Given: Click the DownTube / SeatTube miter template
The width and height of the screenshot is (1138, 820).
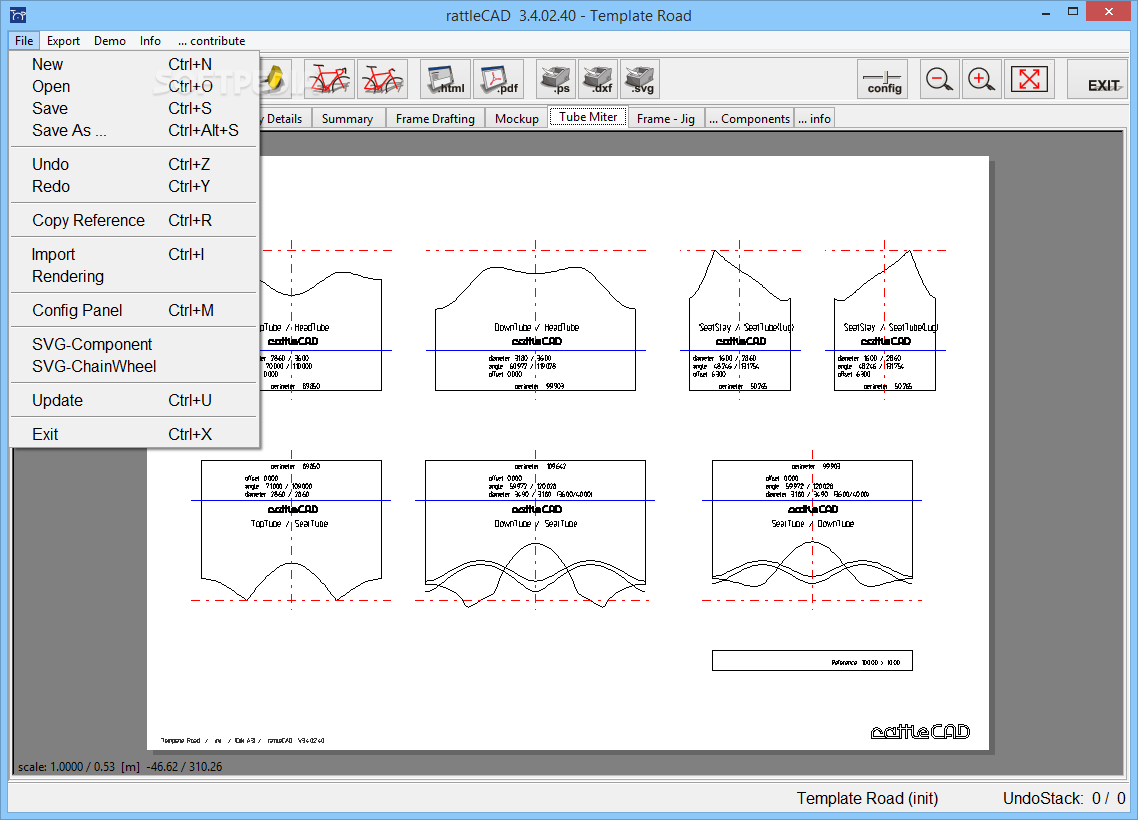Looking at the screenshot, I should (536, 533).
